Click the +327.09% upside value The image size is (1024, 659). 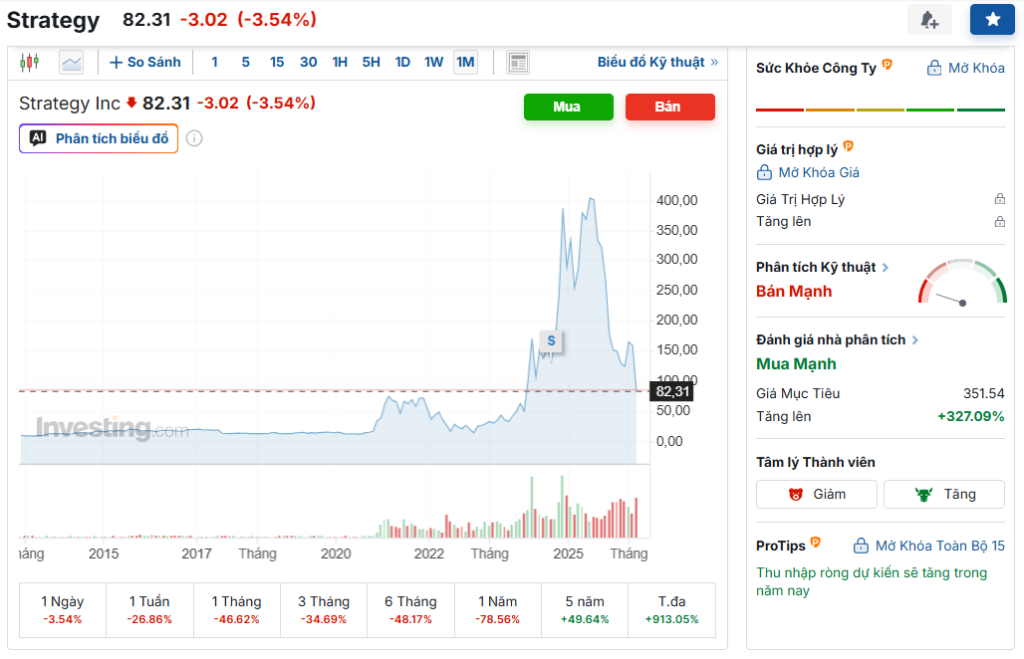pyautogui.click(x=971, y=416)
